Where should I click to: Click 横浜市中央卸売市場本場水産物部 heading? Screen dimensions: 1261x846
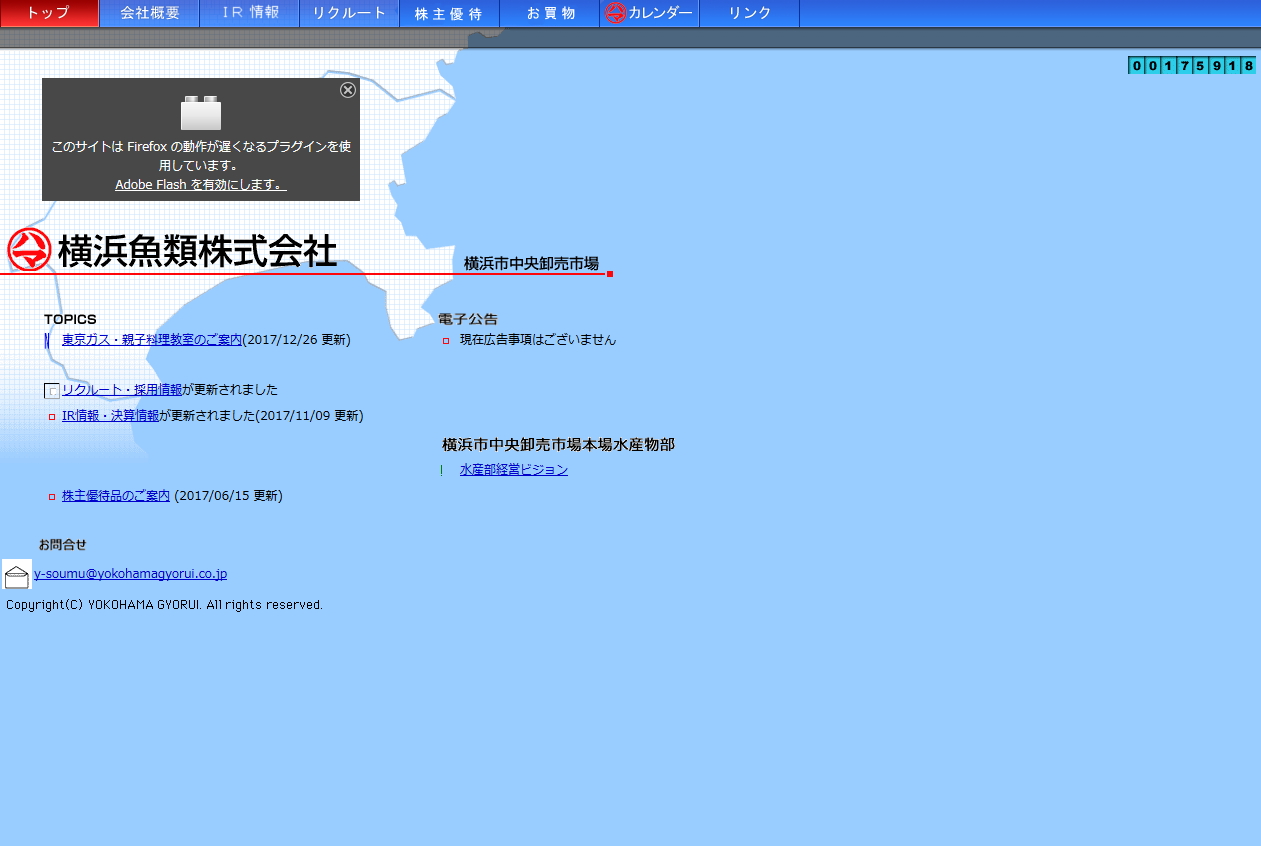tap(559, 445)
